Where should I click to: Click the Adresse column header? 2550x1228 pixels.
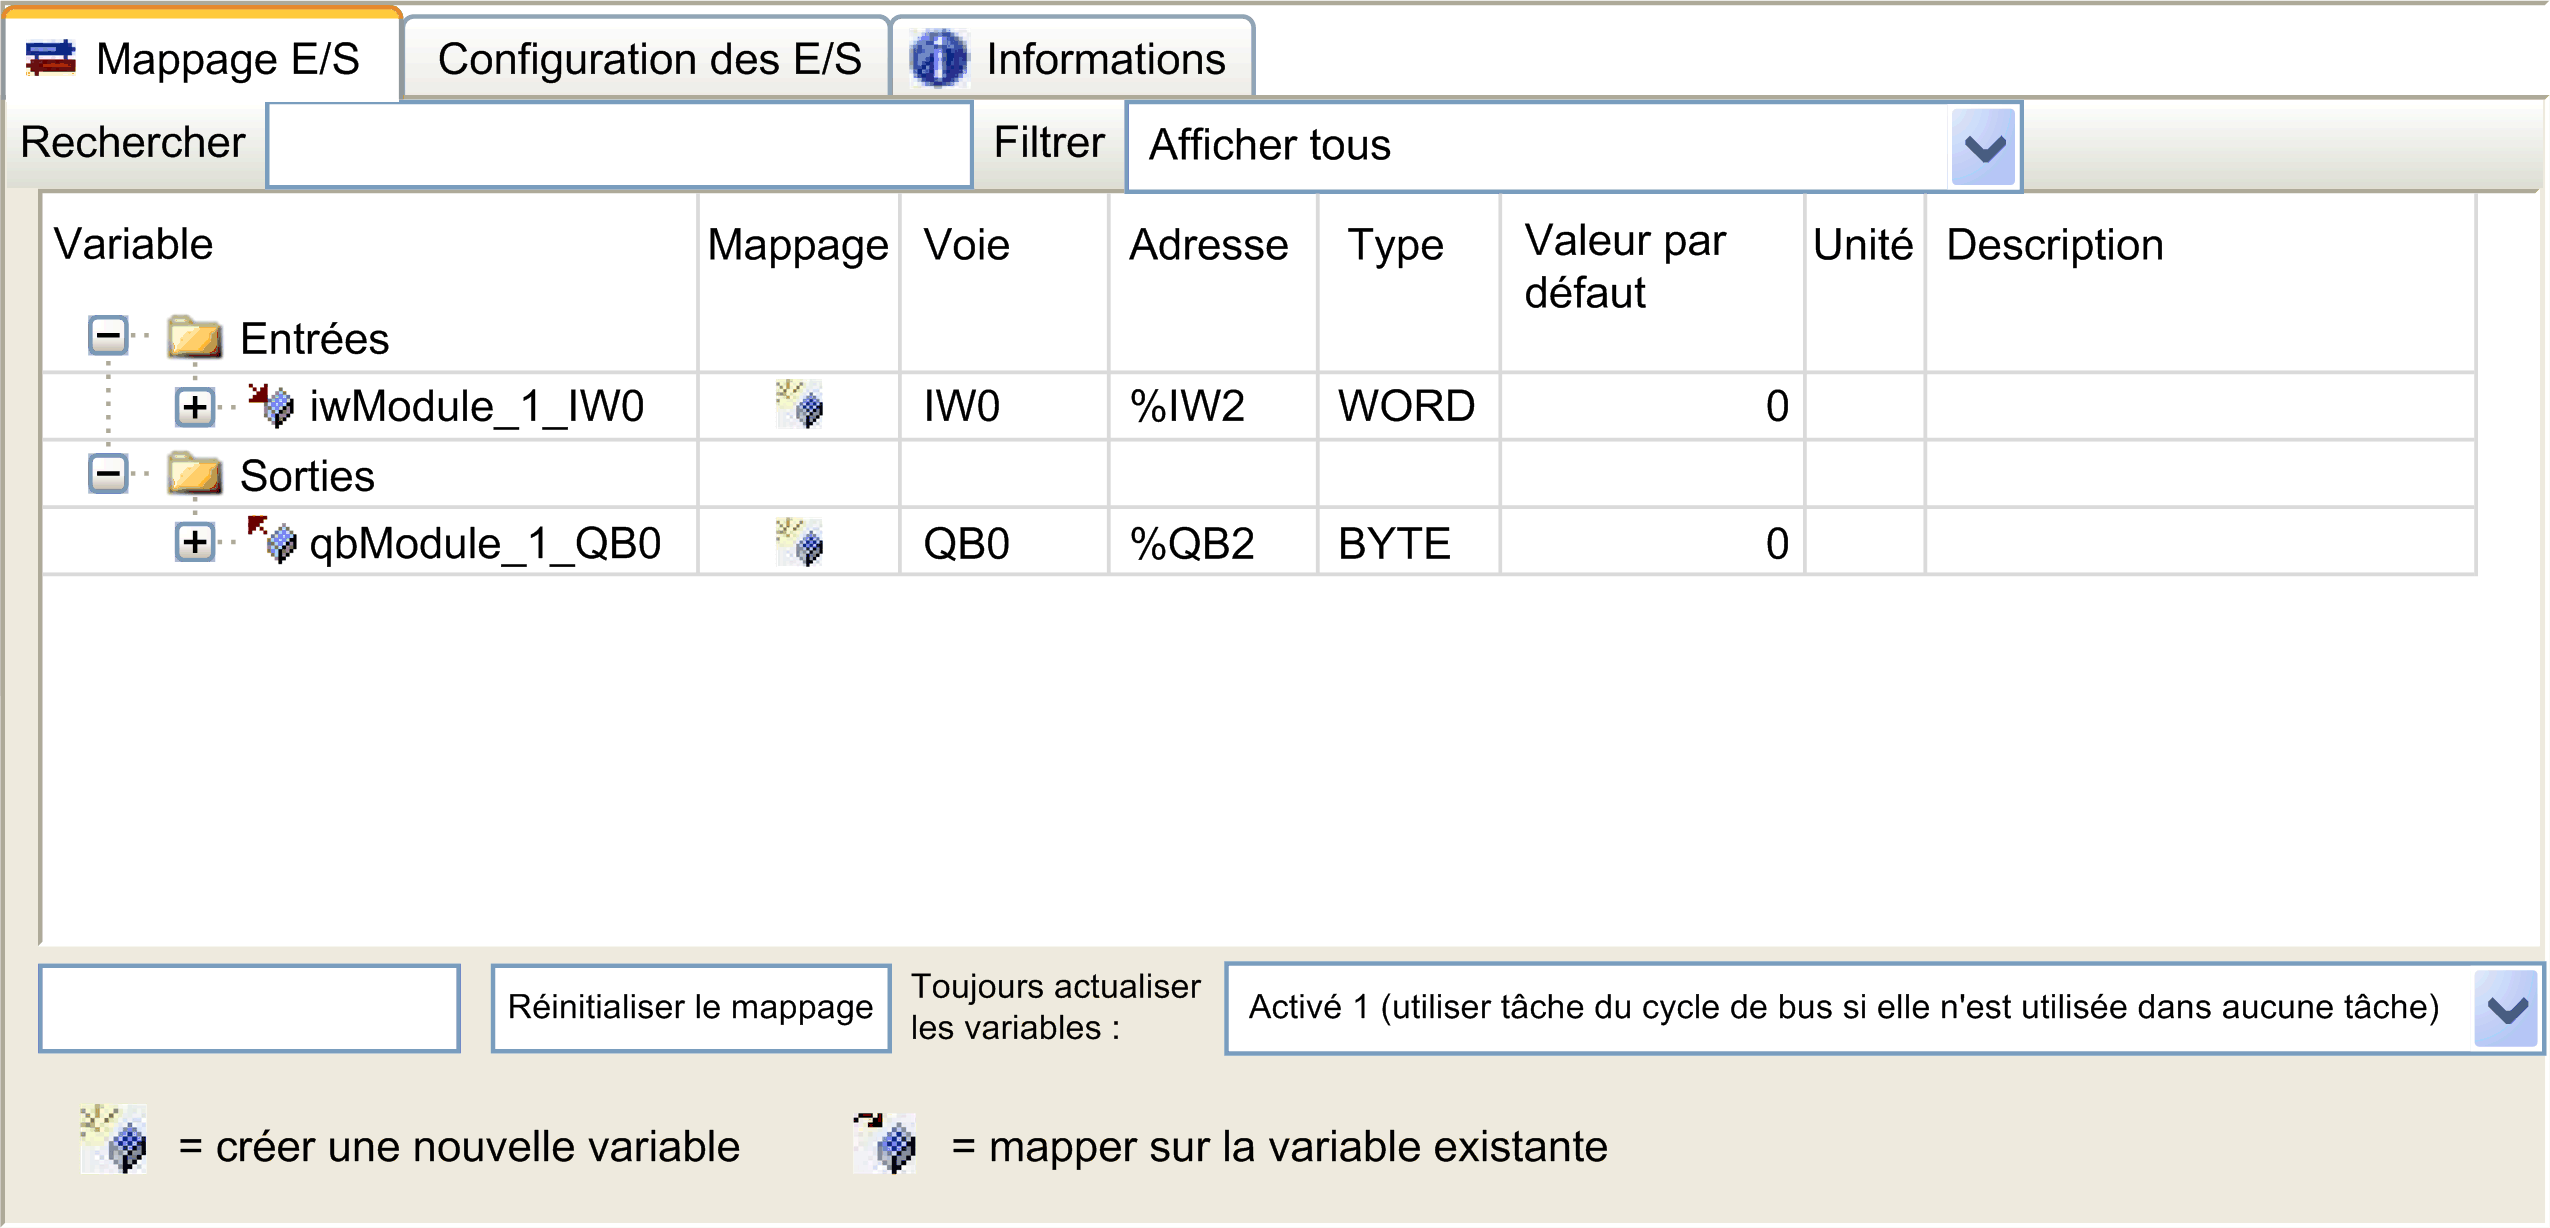(x=1208, y=245)
